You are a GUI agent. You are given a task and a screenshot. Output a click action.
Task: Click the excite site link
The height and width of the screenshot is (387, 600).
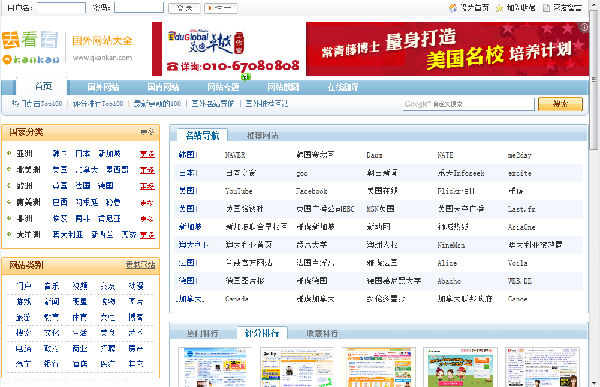(520, 173)
